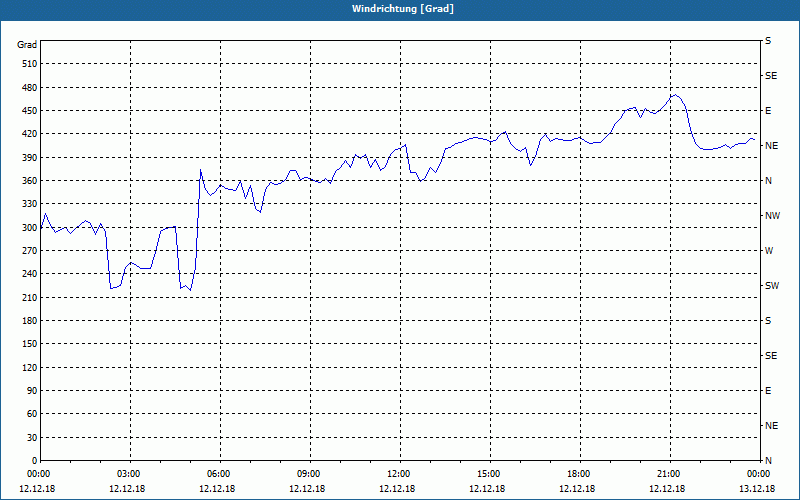Click the 0 value at the degree axis origin
This screenshot has width=800, height=500.
[x=35, y=461]
